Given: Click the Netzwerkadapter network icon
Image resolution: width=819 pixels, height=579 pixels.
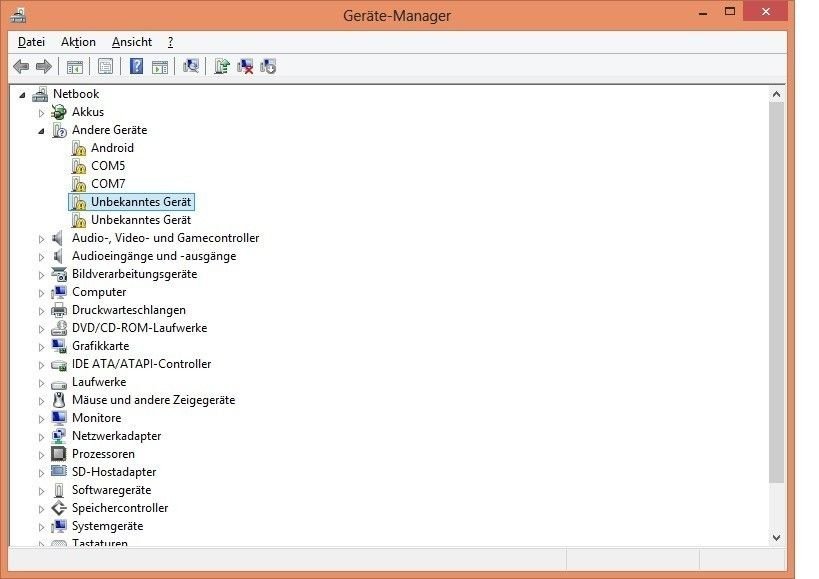Looking at the screenshot, I should tap(59, 436).
